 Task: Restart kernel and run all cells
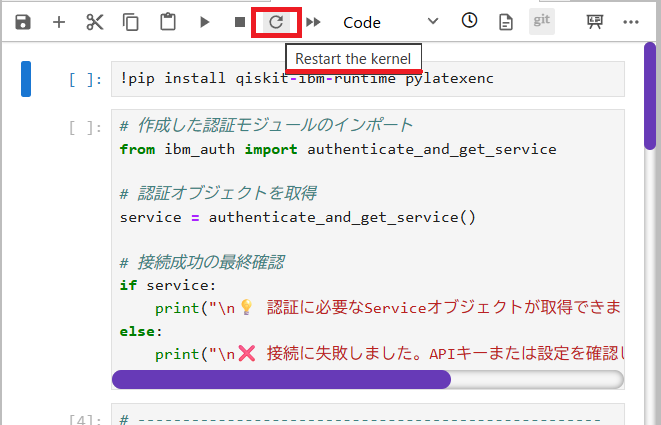coord(313,21)
